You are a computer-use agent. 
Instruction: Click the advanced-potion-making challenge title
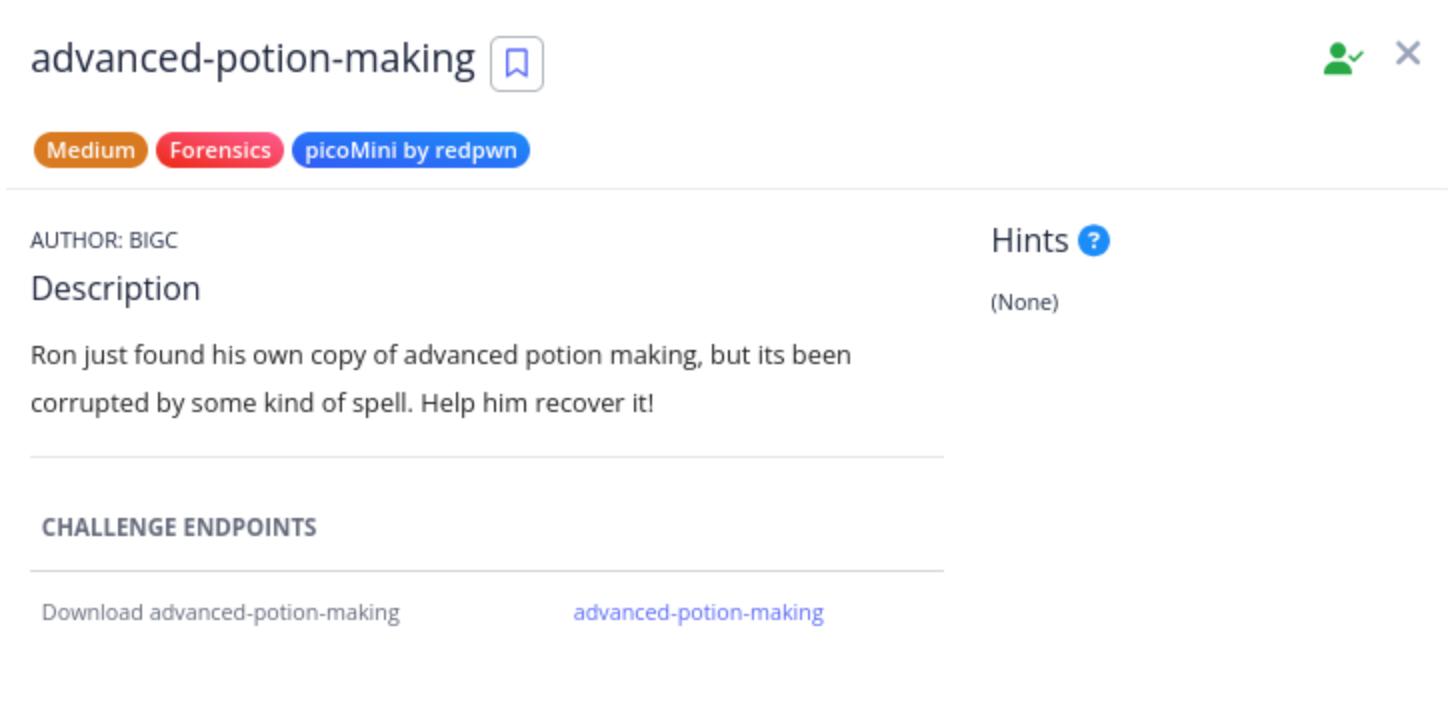pyautogui.click(x=253, y=59)
